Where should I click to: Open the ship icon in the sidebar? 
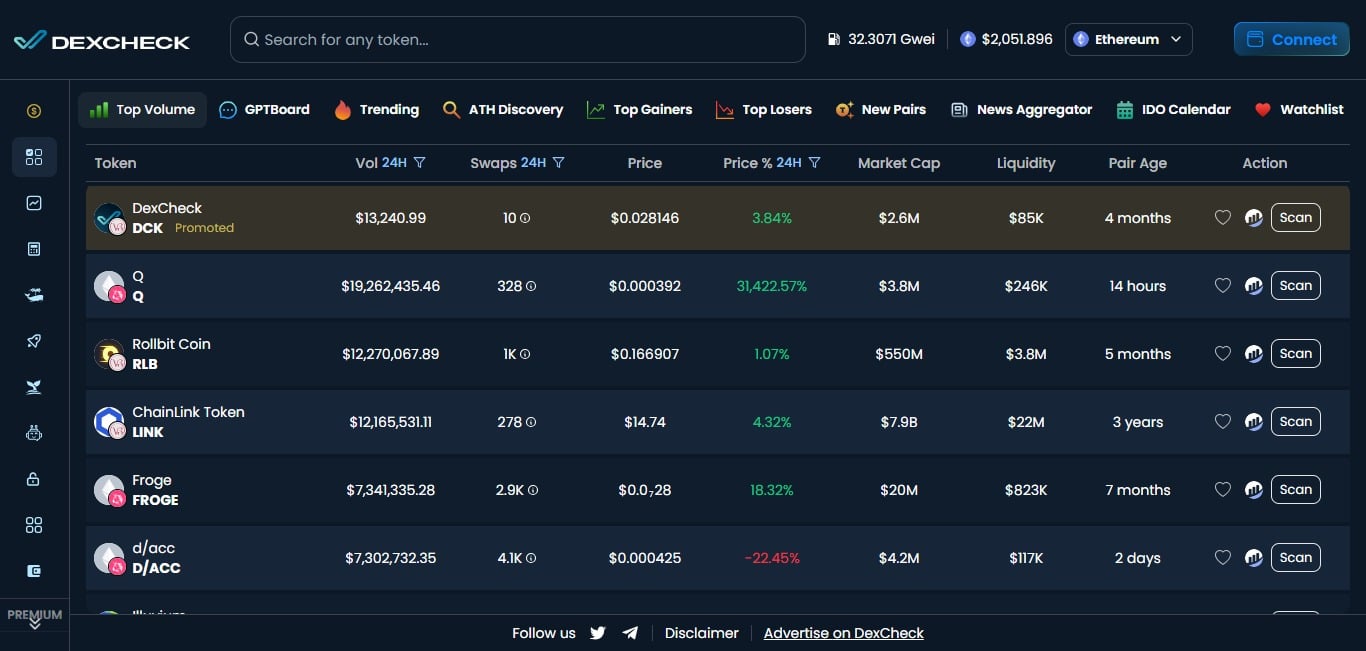[x=34, y=295]
